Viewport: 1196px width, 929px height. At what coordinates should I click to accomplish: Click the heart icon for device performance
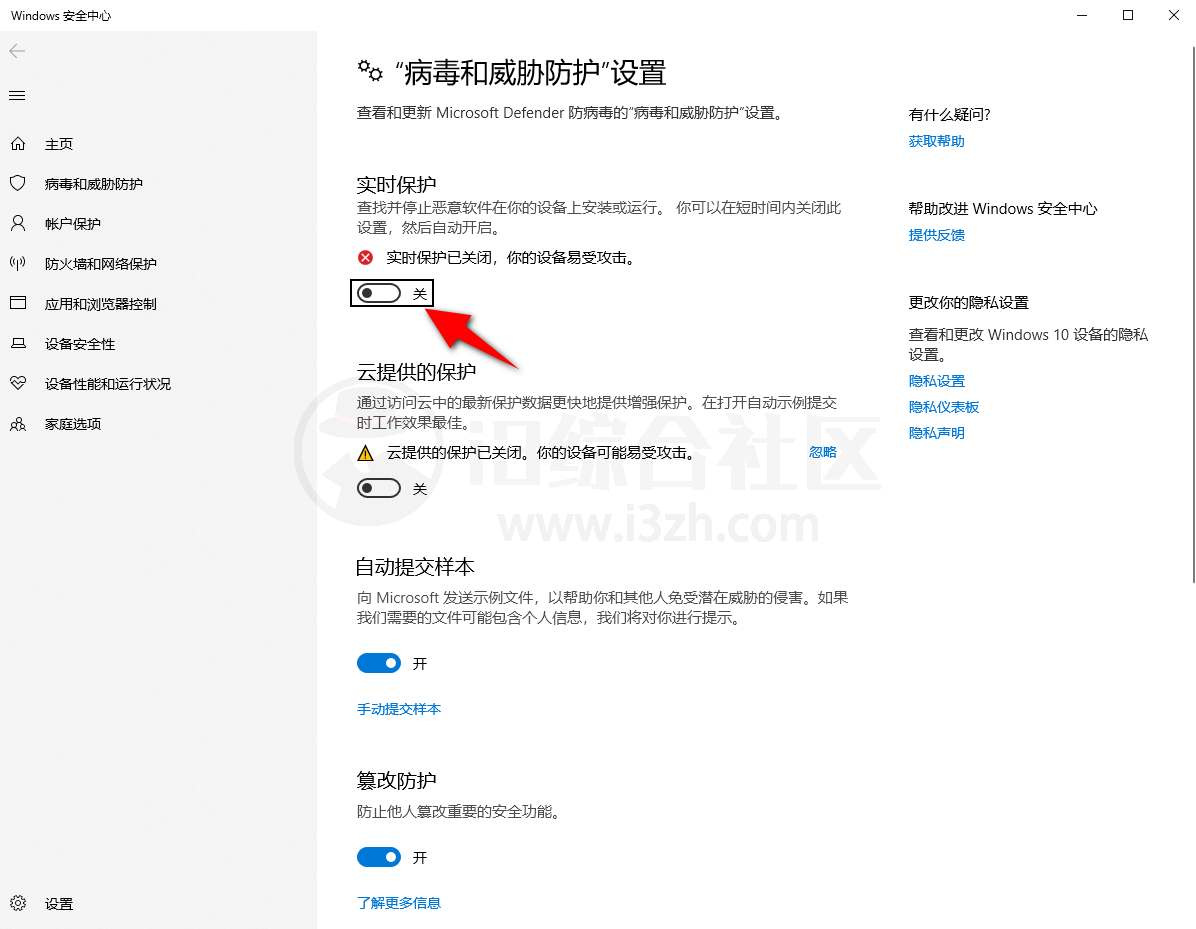click(x=18, y=383)
